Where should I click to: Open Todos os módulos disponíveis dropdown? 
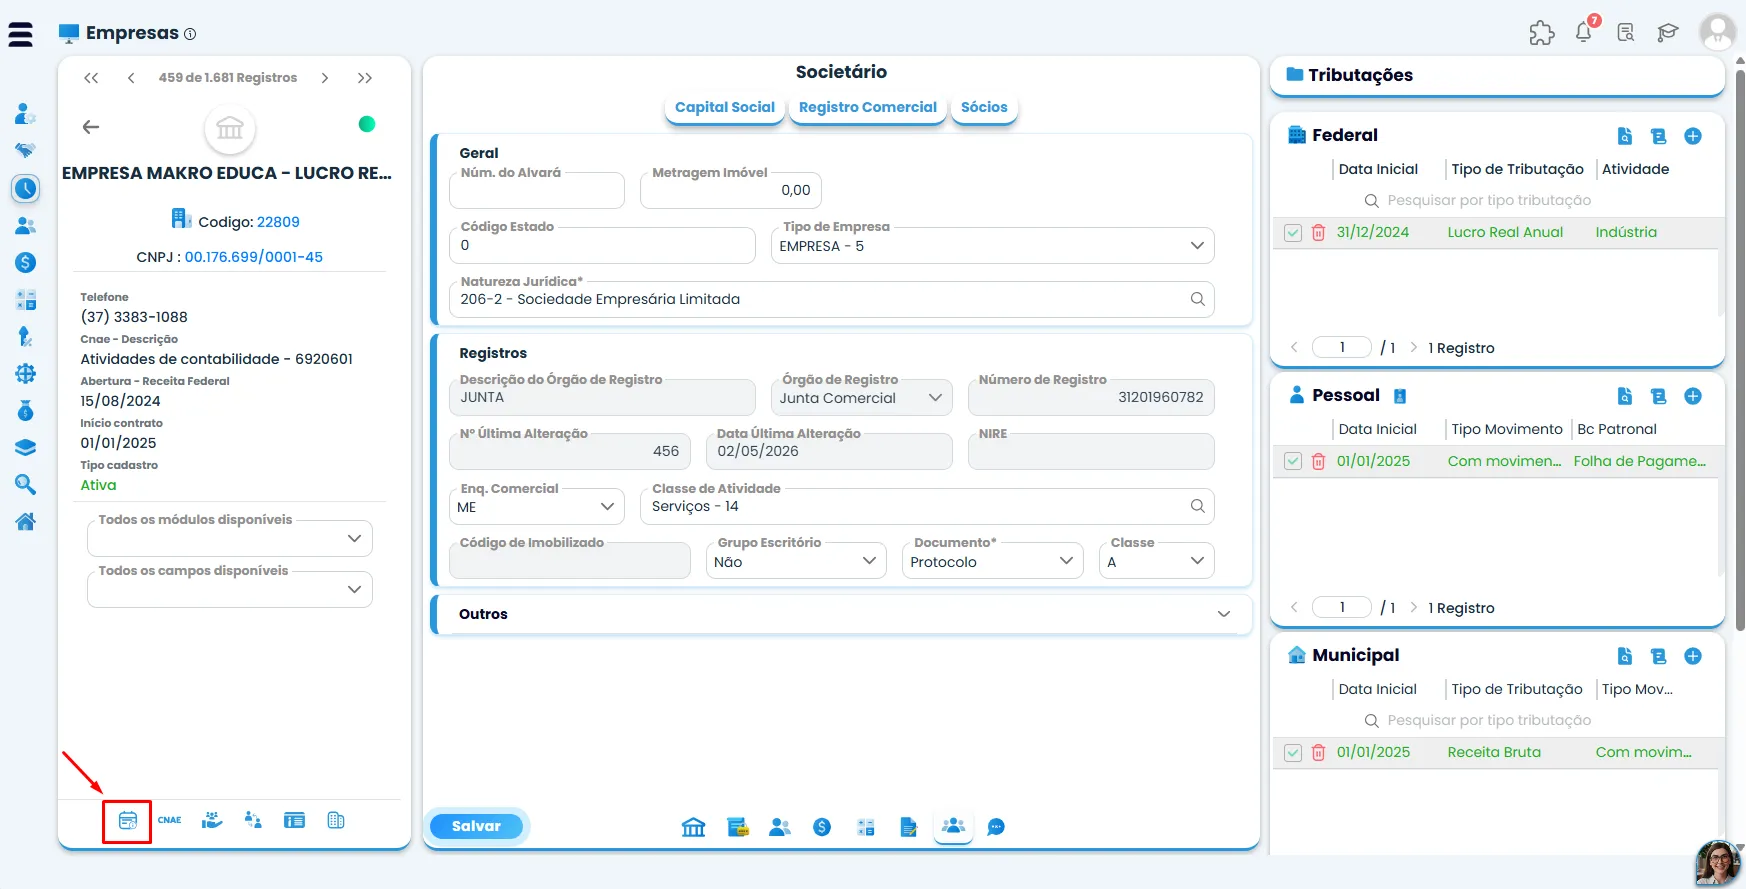[230, 538]
